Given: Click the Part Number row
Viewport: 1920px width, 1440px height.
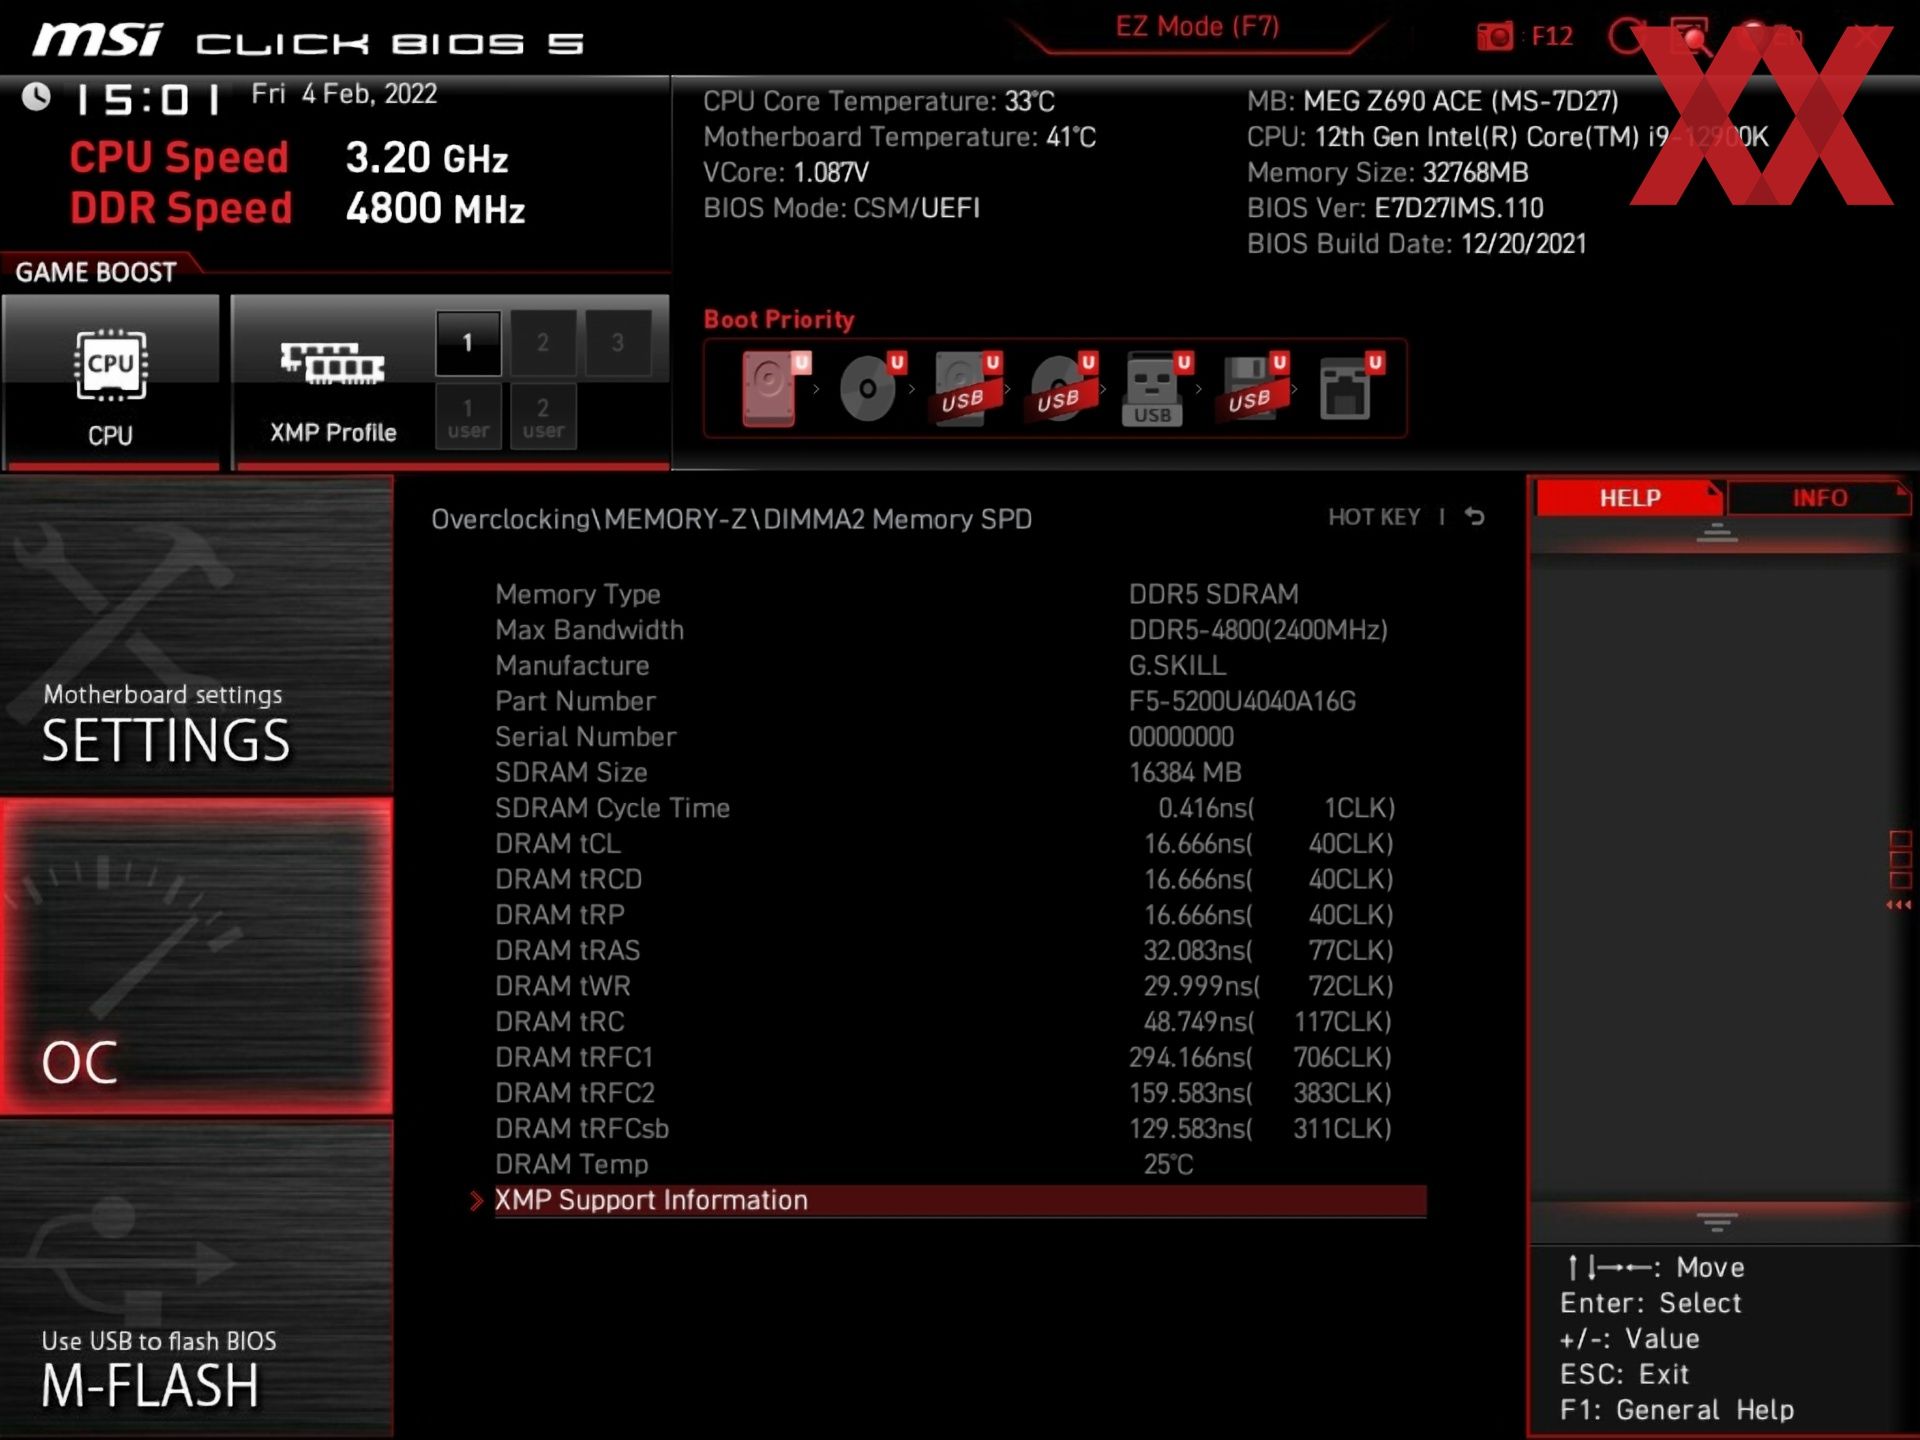Looking at the screenshot, I should coord(960,701).
